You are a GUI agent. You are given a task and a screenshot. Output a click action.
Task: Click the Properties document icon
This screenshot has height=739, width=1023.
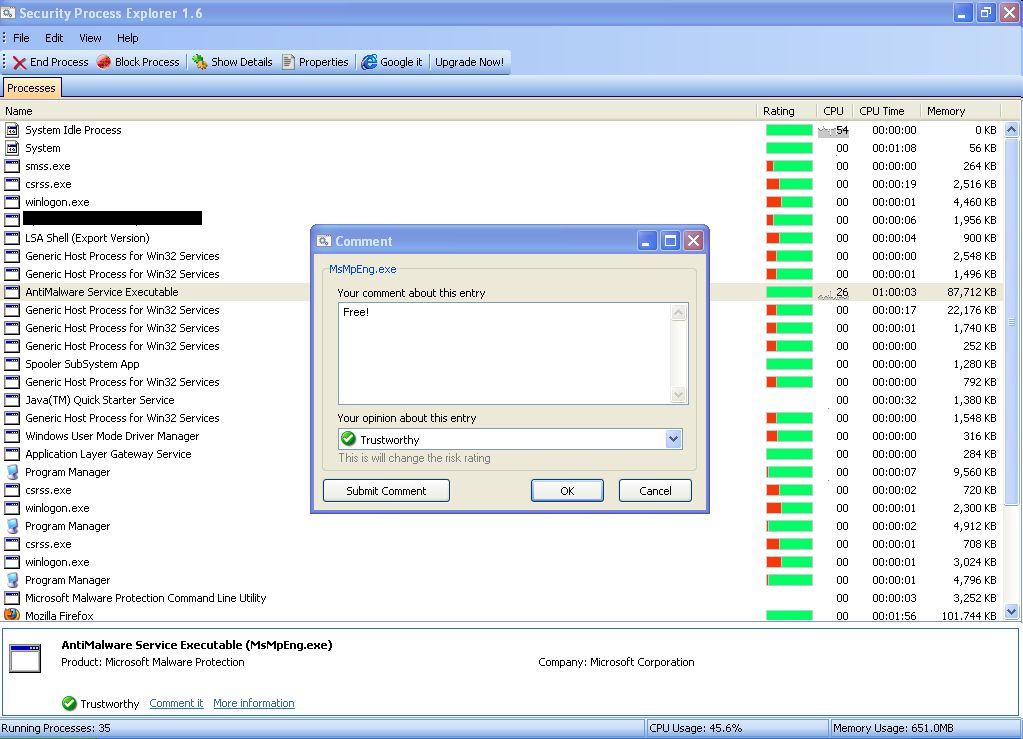pyautogui.click(x=288, y=62)
